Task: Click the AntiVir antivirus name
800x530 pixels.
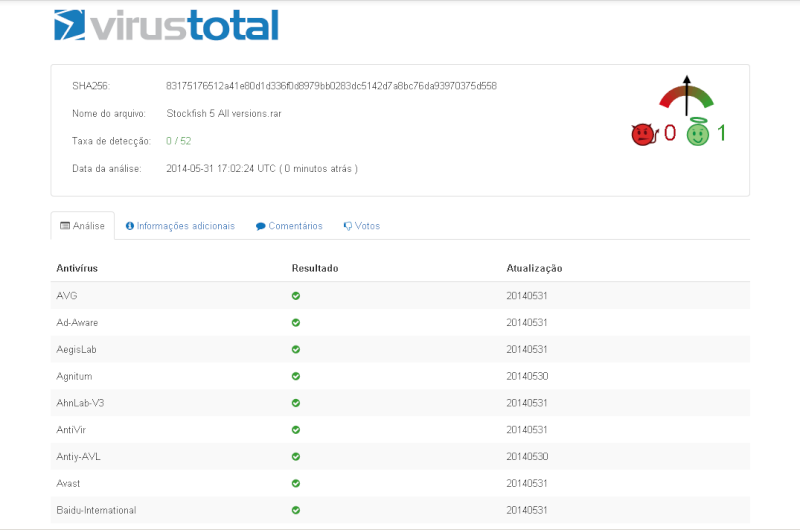Action: [x=71, y=430]
